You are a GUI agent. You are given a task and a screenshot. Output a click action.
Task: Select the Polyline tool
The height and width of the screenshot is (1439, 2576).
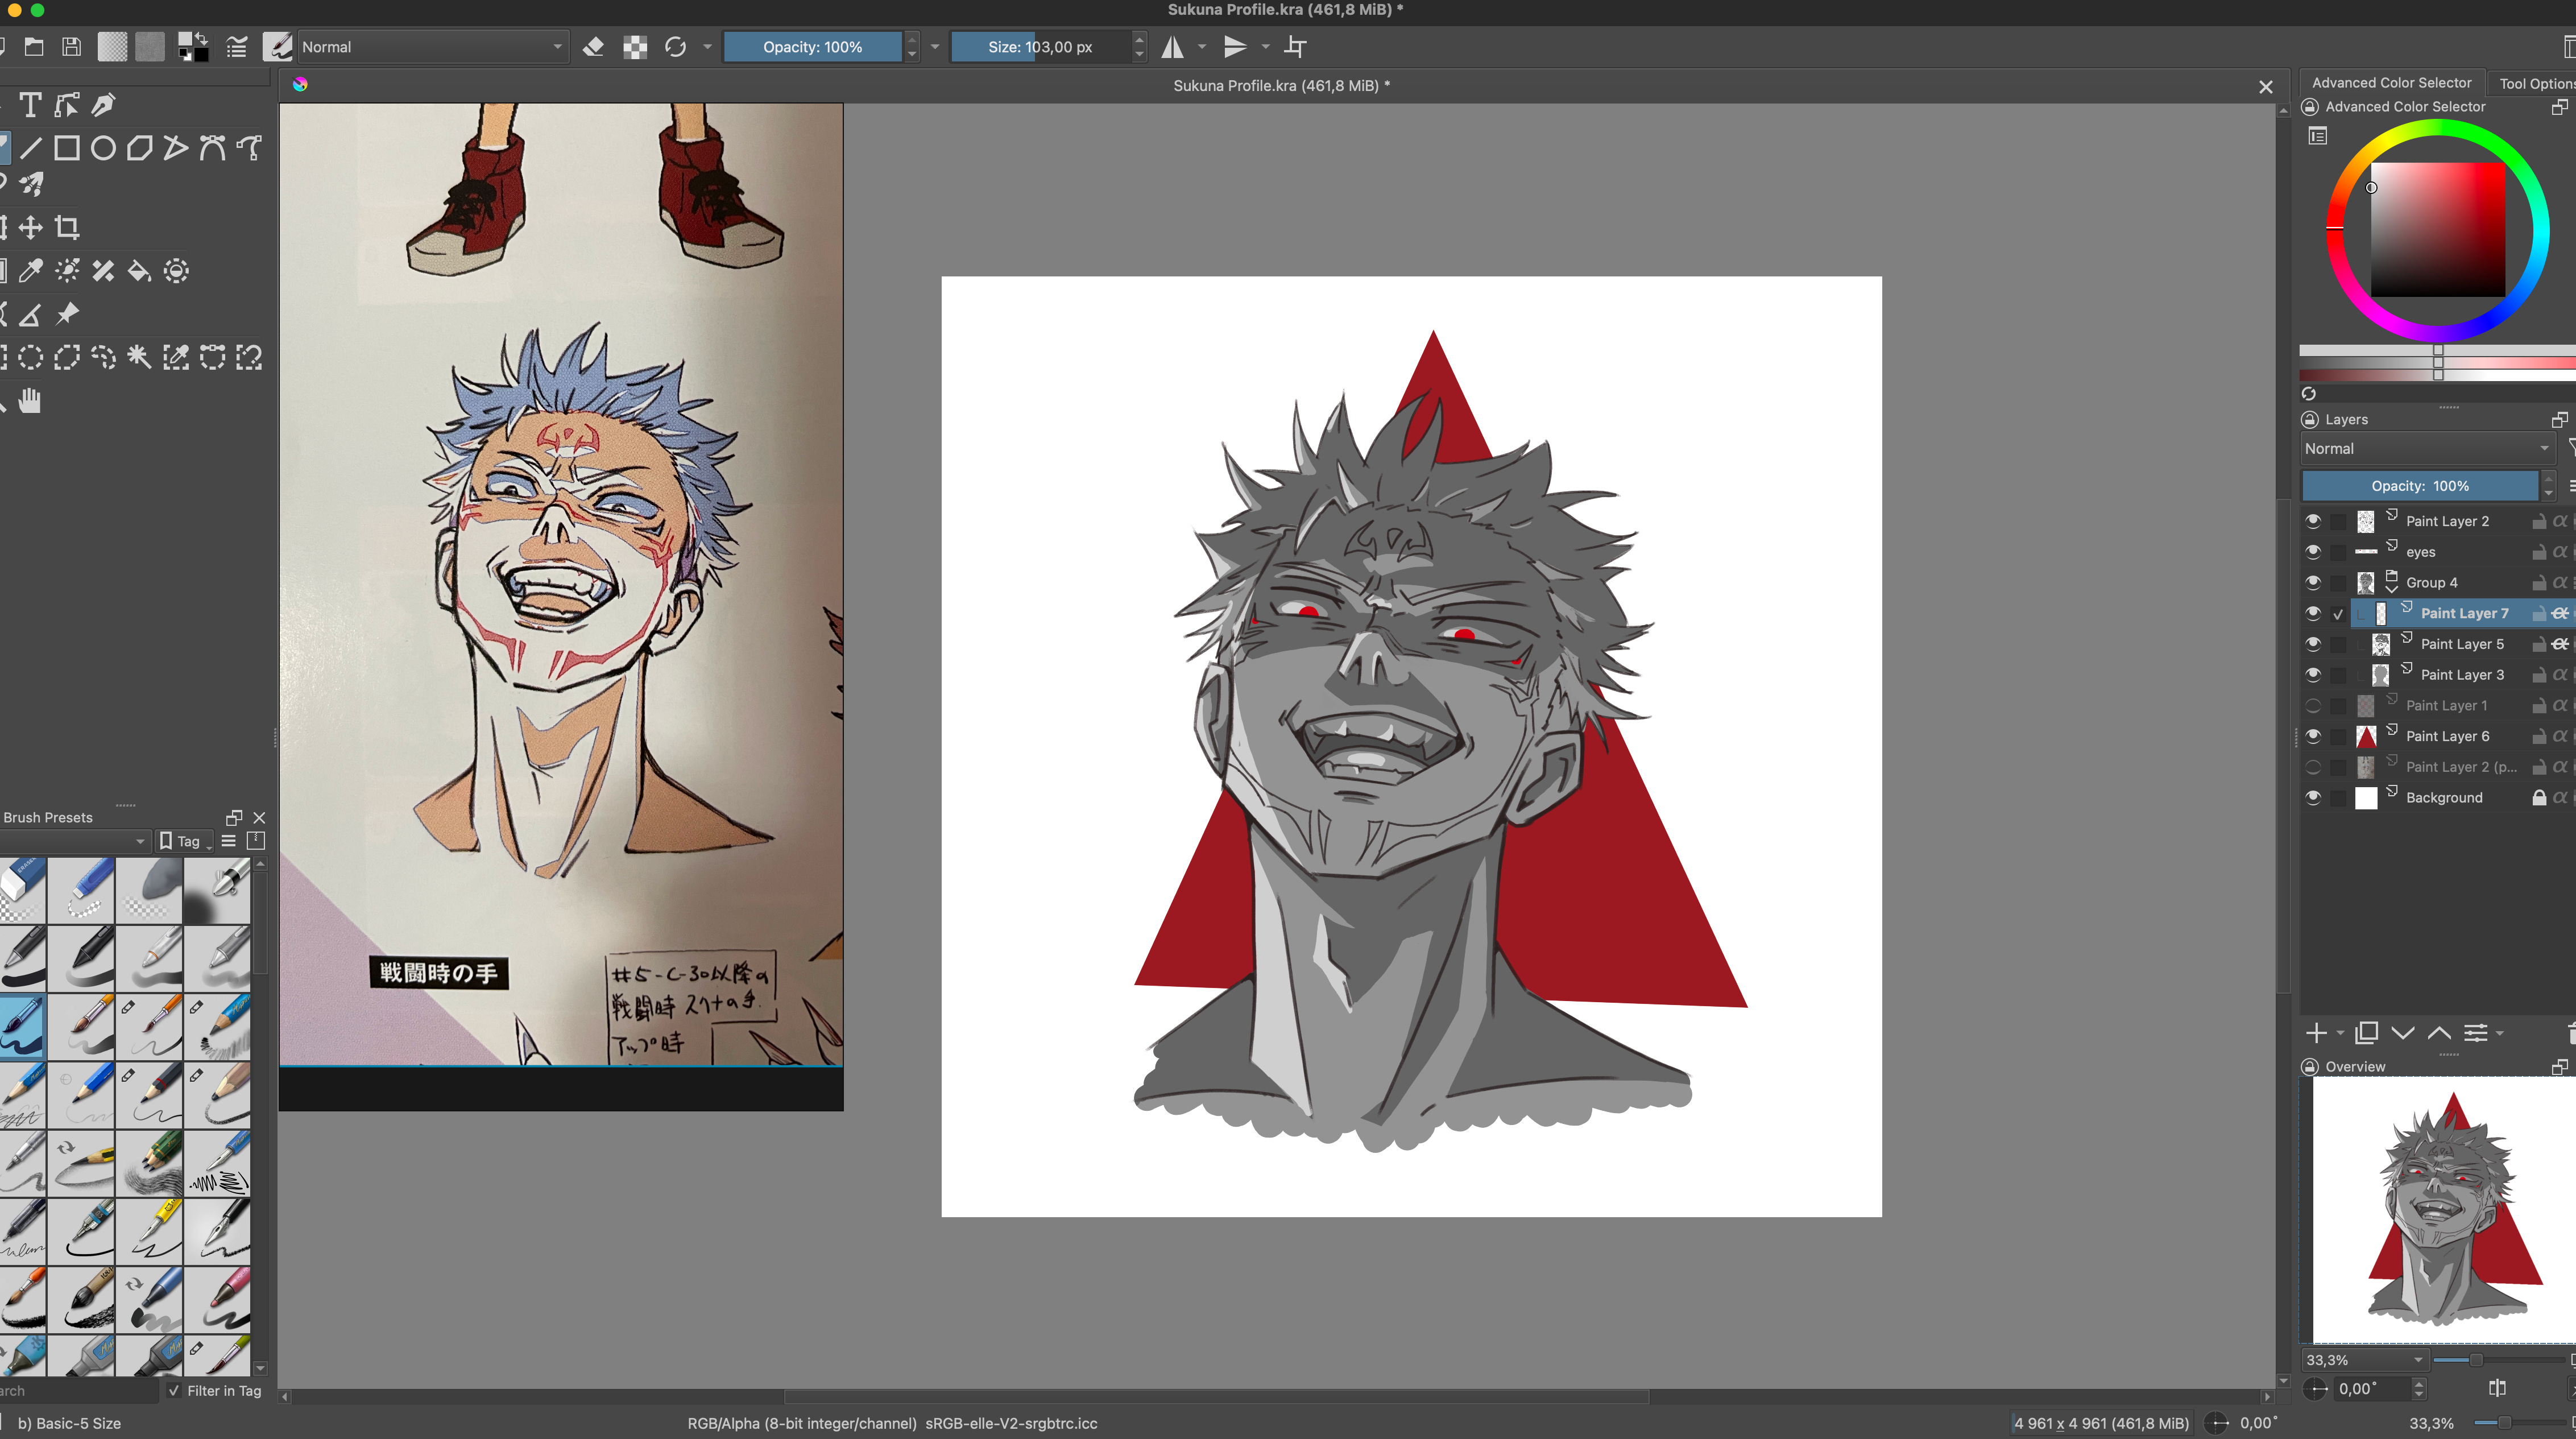[175, 148]
